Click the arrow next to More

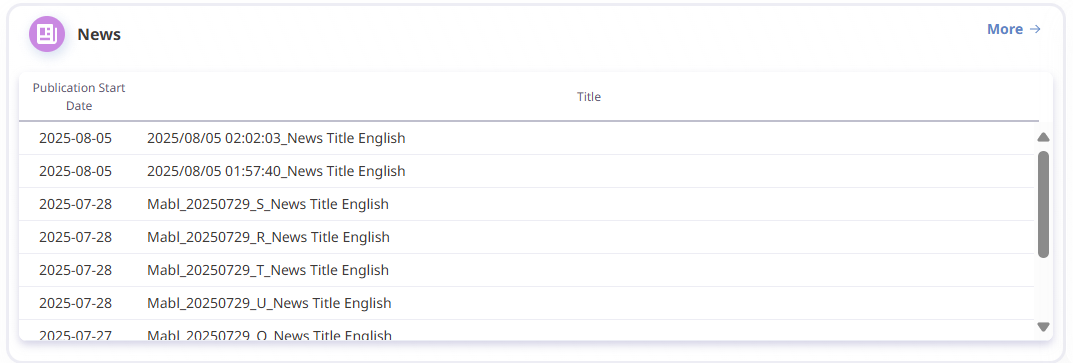[x=1035, y=29]
